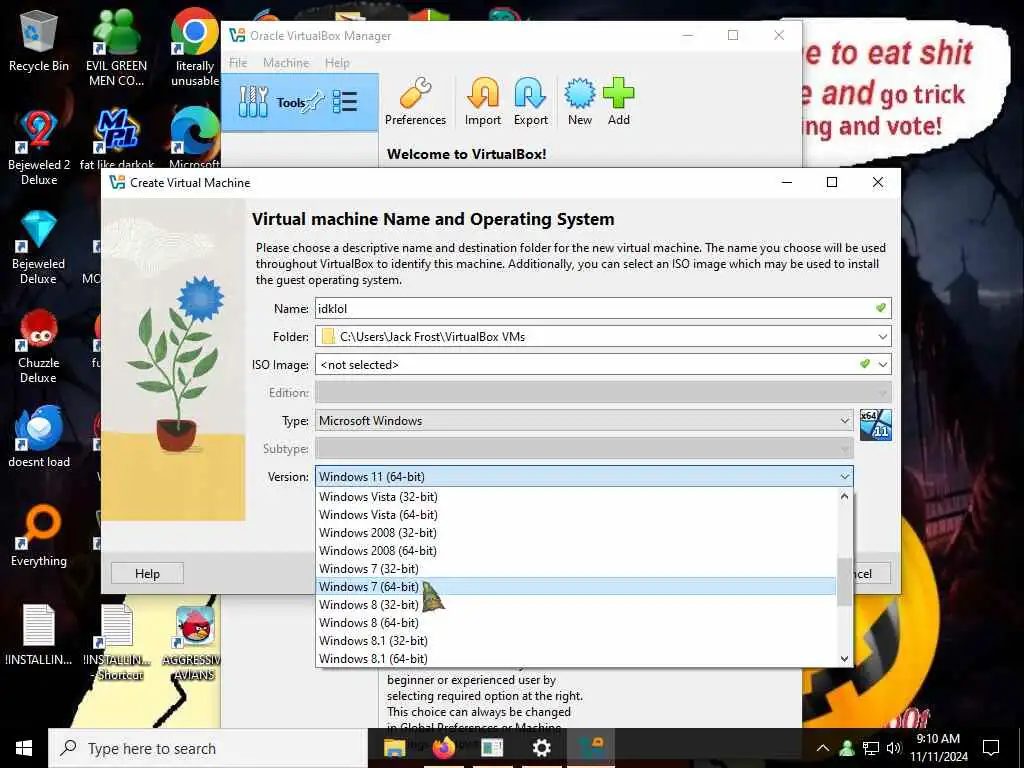
Task: Click the green Add machine icon
Action: point(618,101)
